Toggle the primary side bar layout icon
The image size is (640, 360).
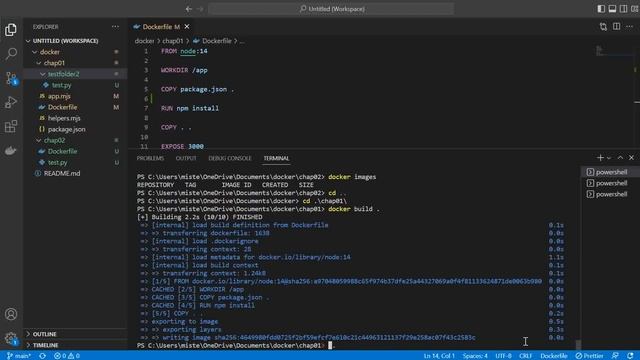tap(601, 9)
